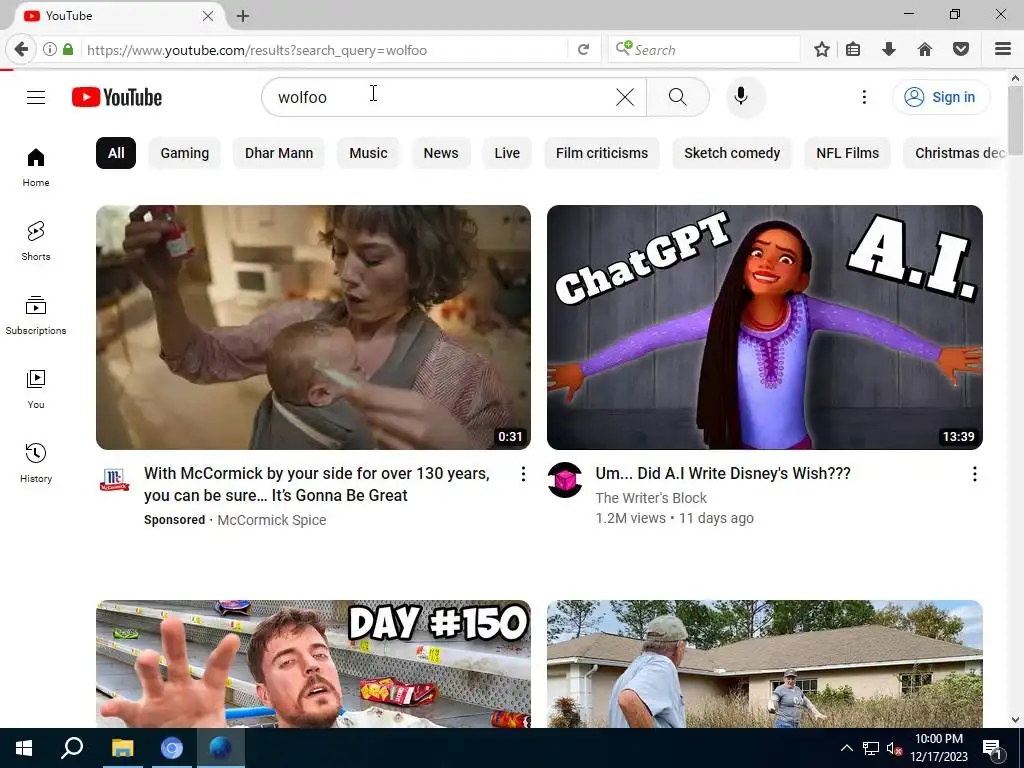Select the Music filter chip
Image resolution: width=1024 pixels, height=768 pixels.
tap(368, 153)
